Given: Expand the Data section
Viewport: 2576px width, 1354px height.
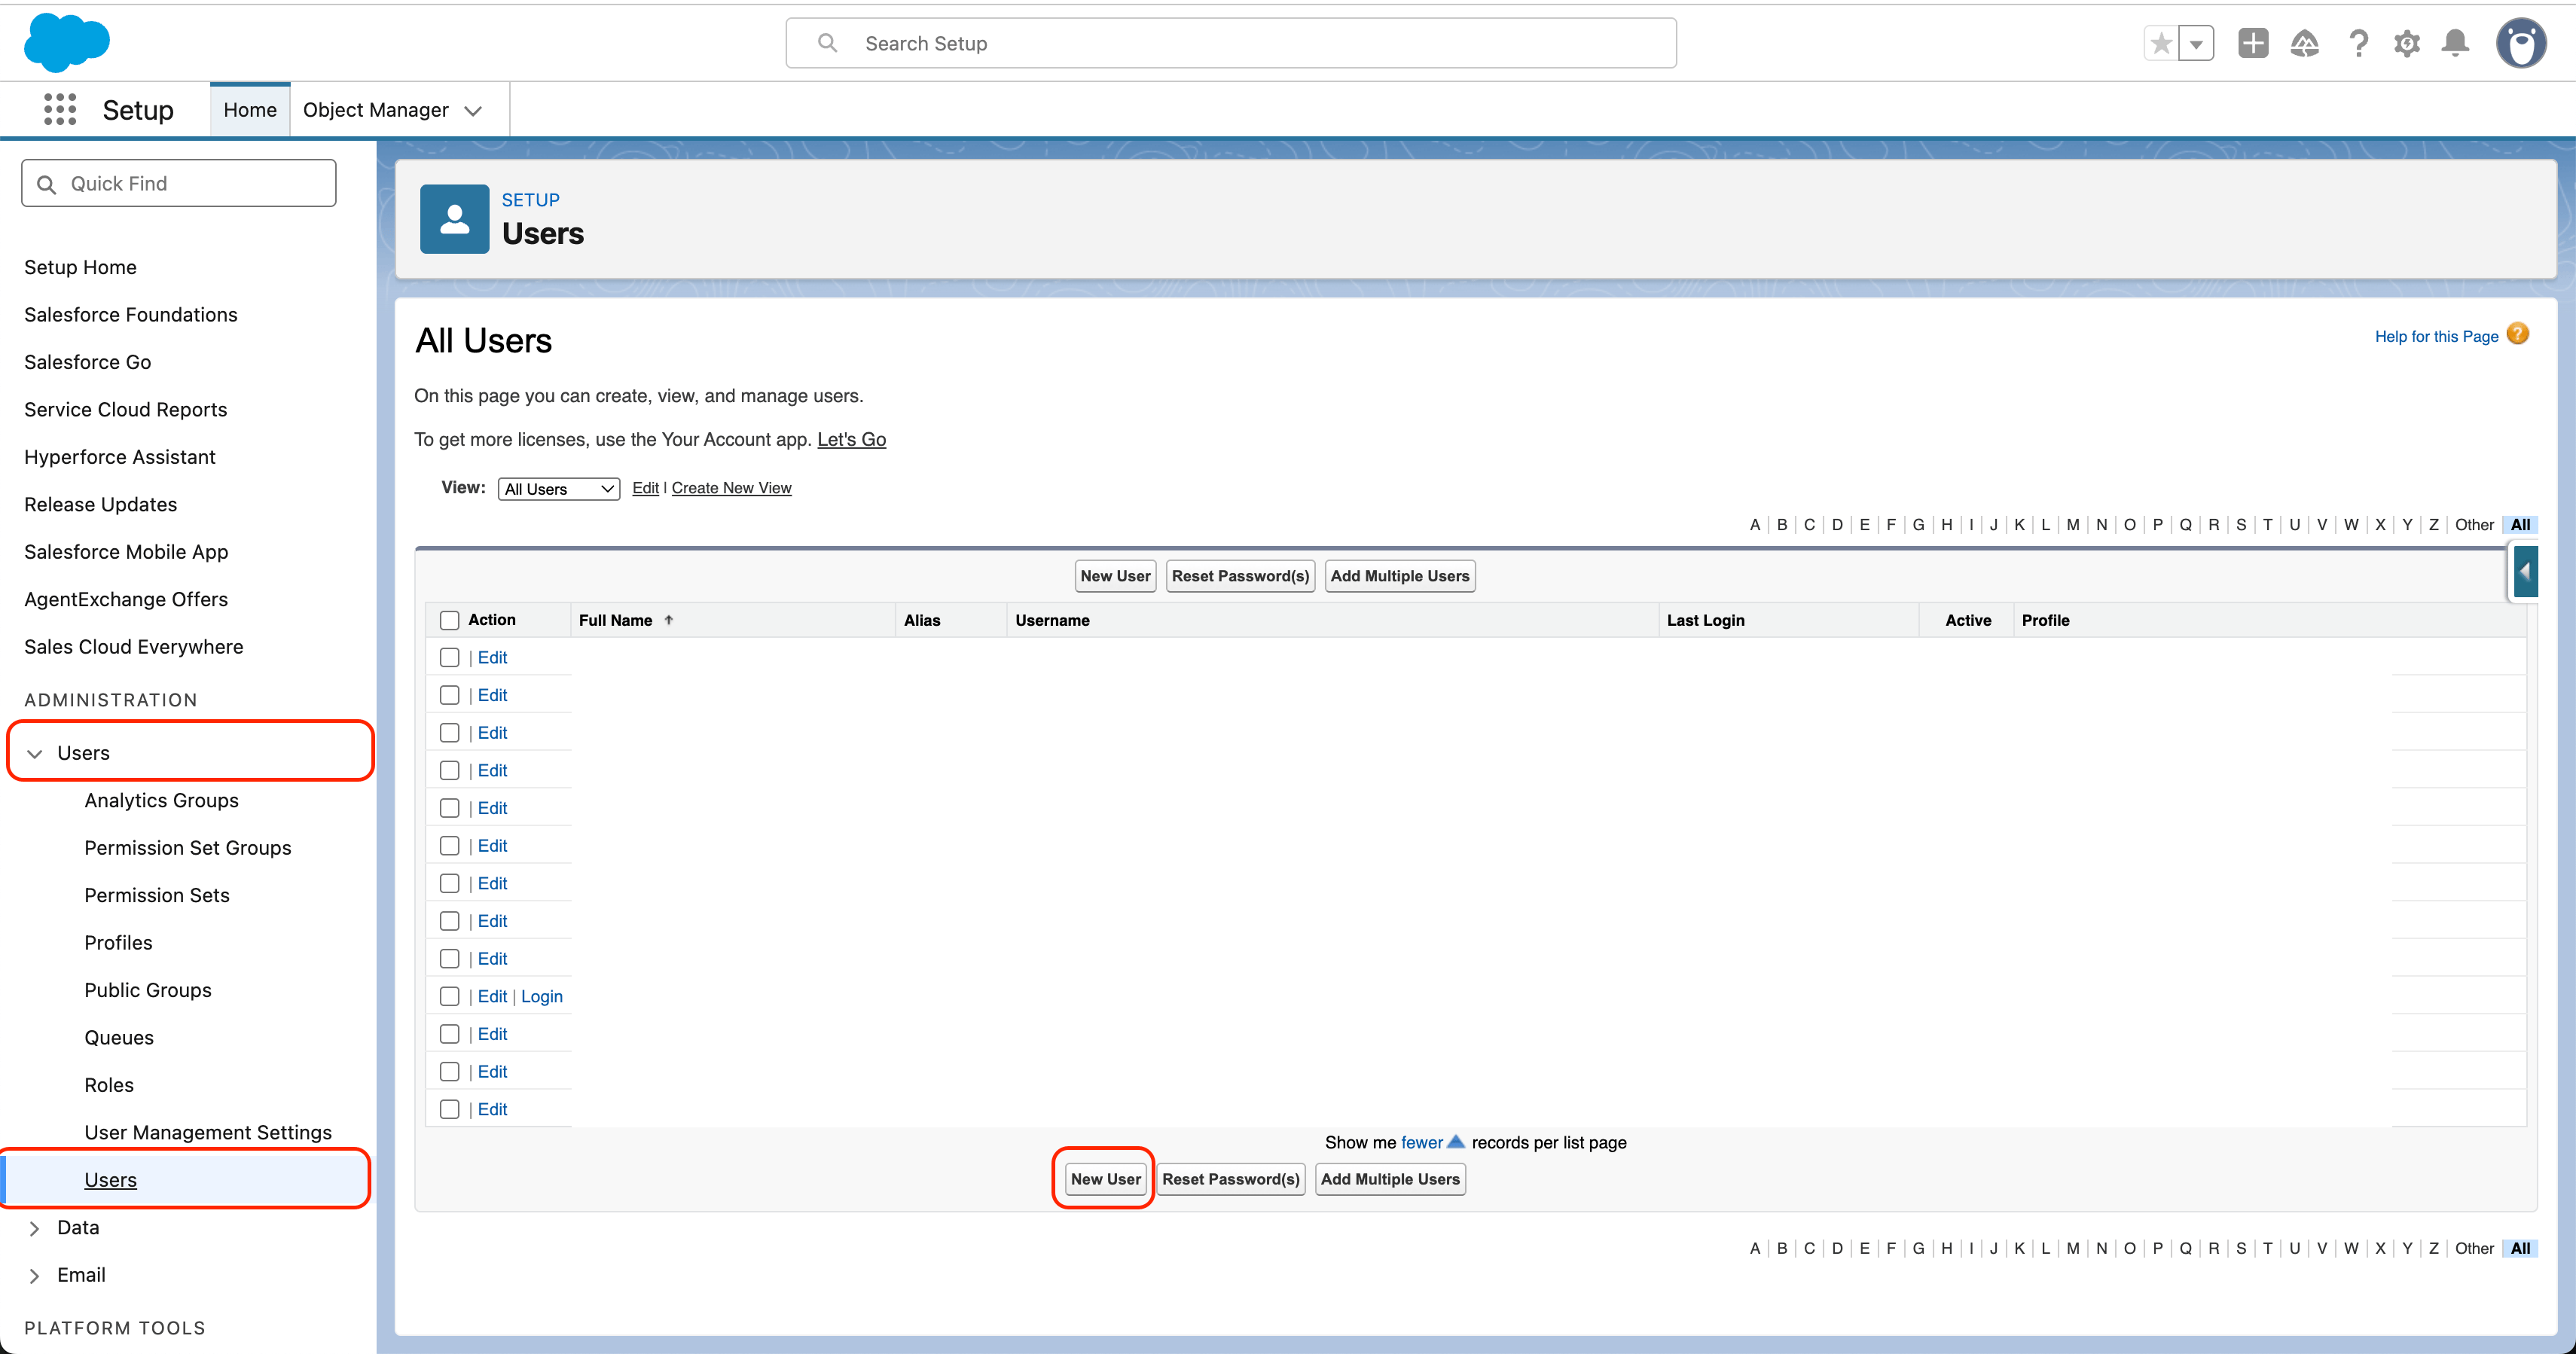Looking at the screenshot, I should coord(35,1228).
